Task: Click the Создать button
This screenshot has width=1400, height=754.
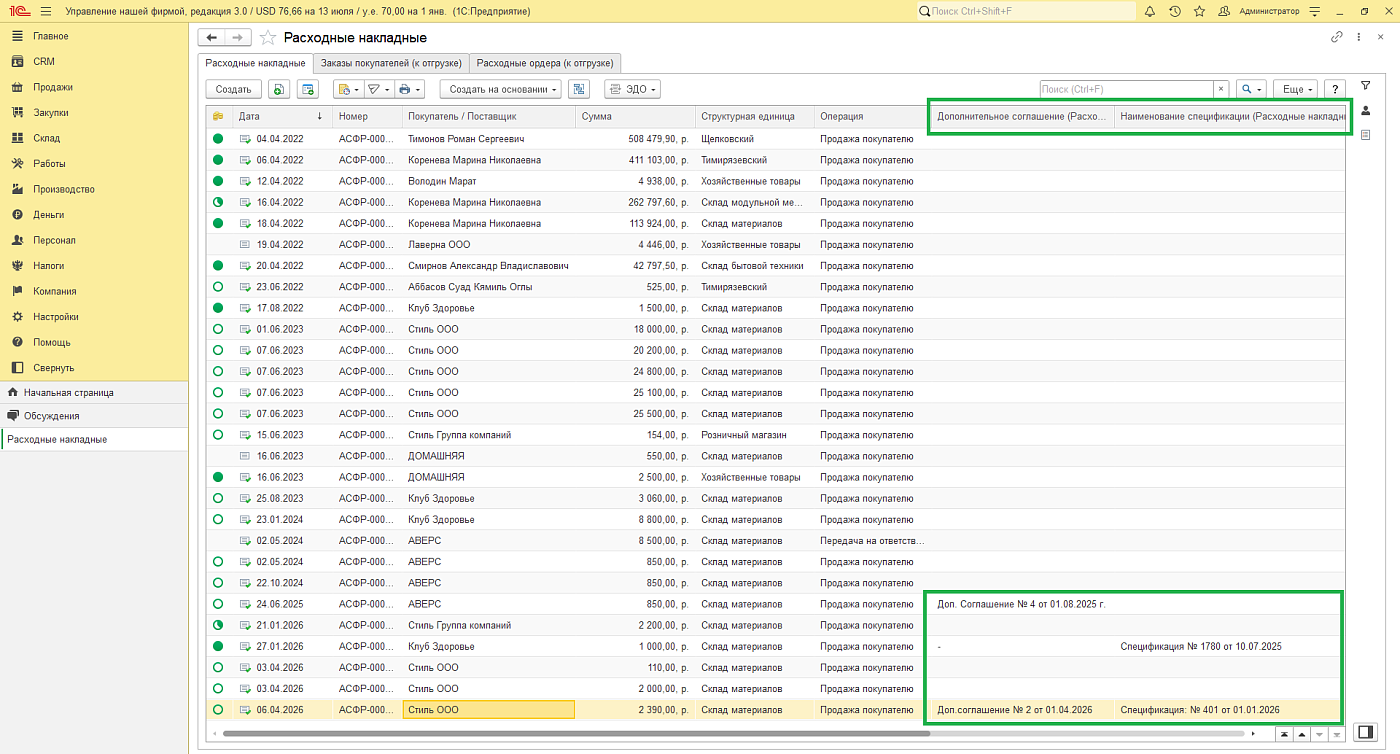Action: coord(233,89)
